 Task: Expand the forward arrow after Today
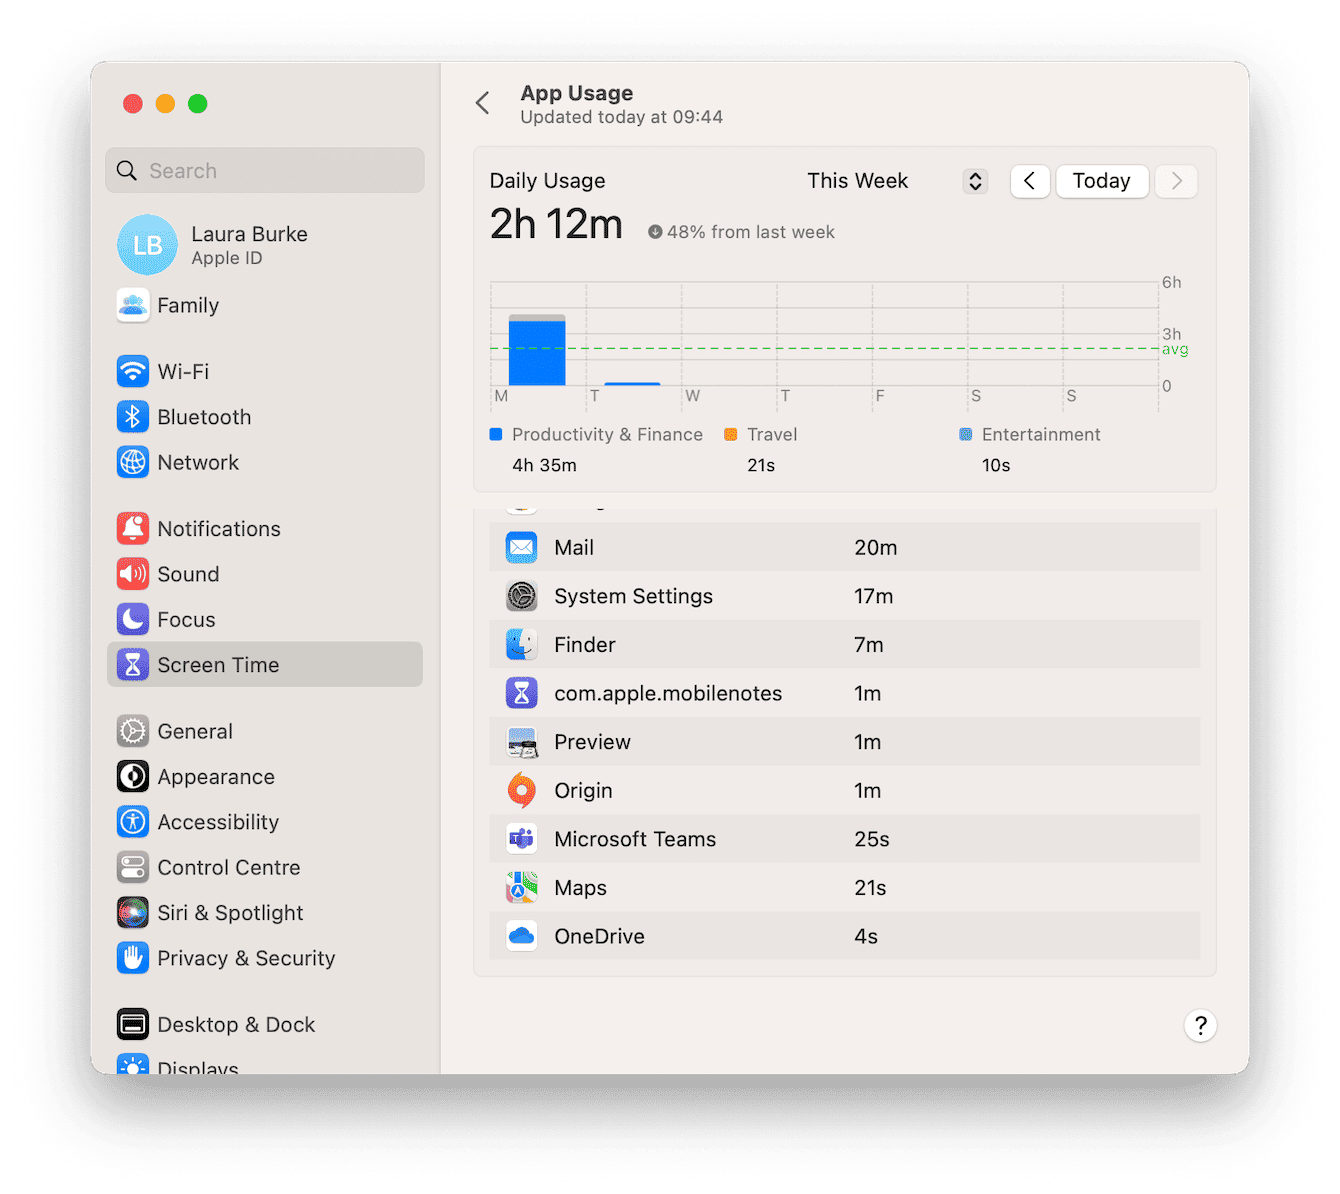(x=1176, y=181)
